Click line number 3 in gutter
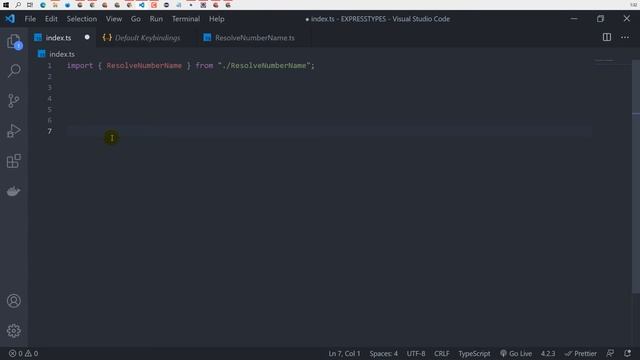 point(50,87)
